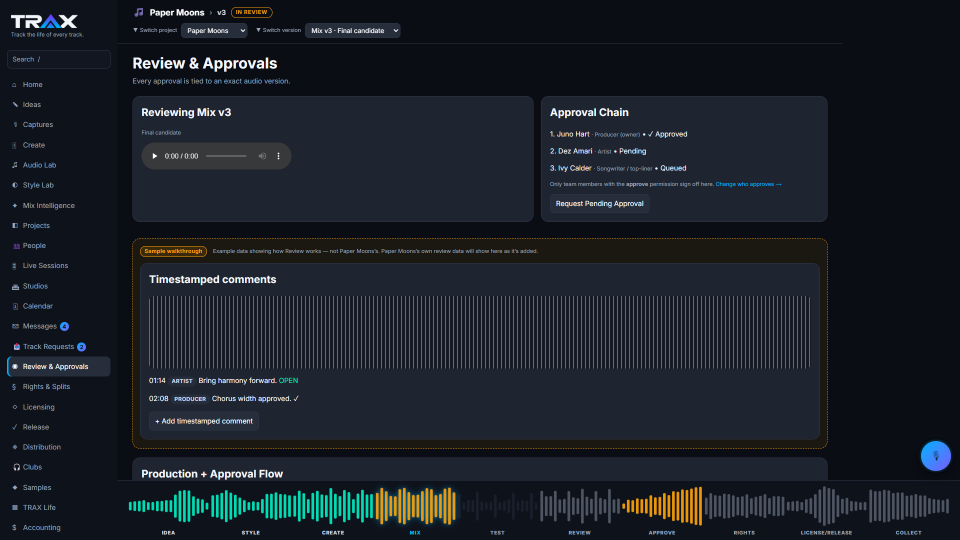This screenshot has height=540, width=960.
Task: Open Accounting
Action: [x=42, y=528]
